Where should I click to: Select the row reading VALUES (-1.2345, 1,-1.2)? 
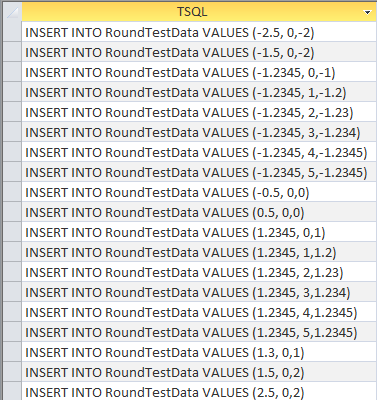click(x=199, y=92)
